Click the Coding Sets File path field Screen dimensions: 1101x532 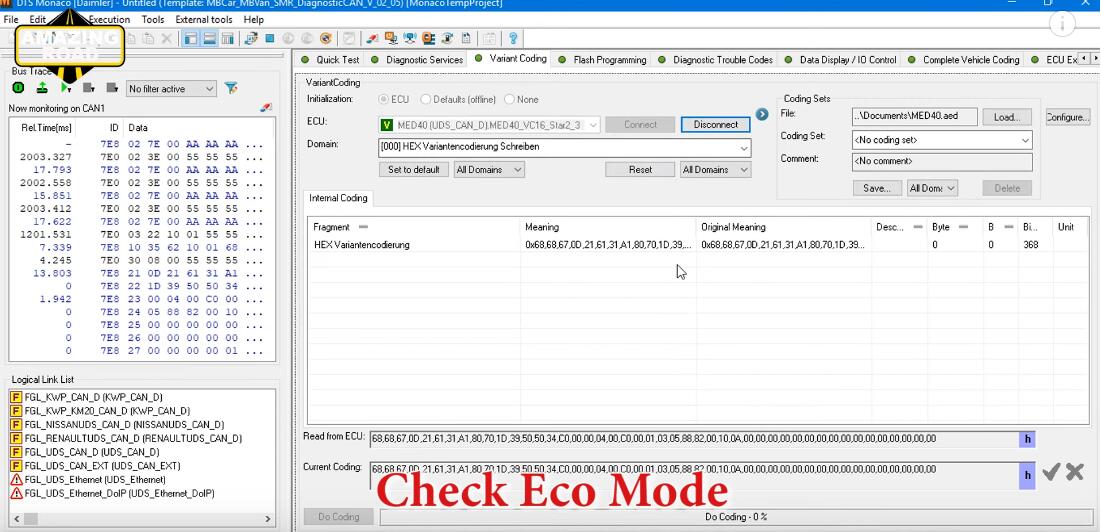coord(914,117)
